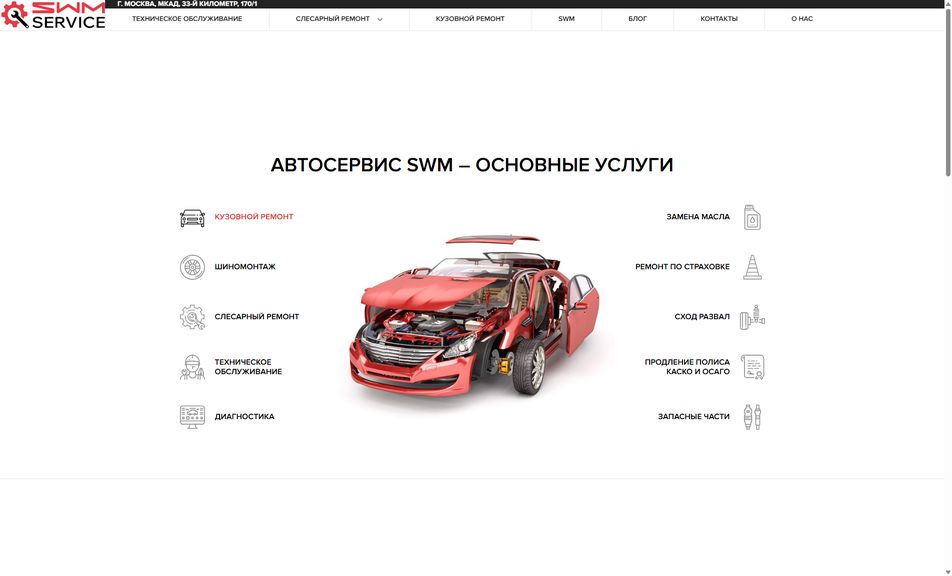
Task: Click the spark plugs spare parts icon
Action: pyautogui.click(x=752, y=417)
